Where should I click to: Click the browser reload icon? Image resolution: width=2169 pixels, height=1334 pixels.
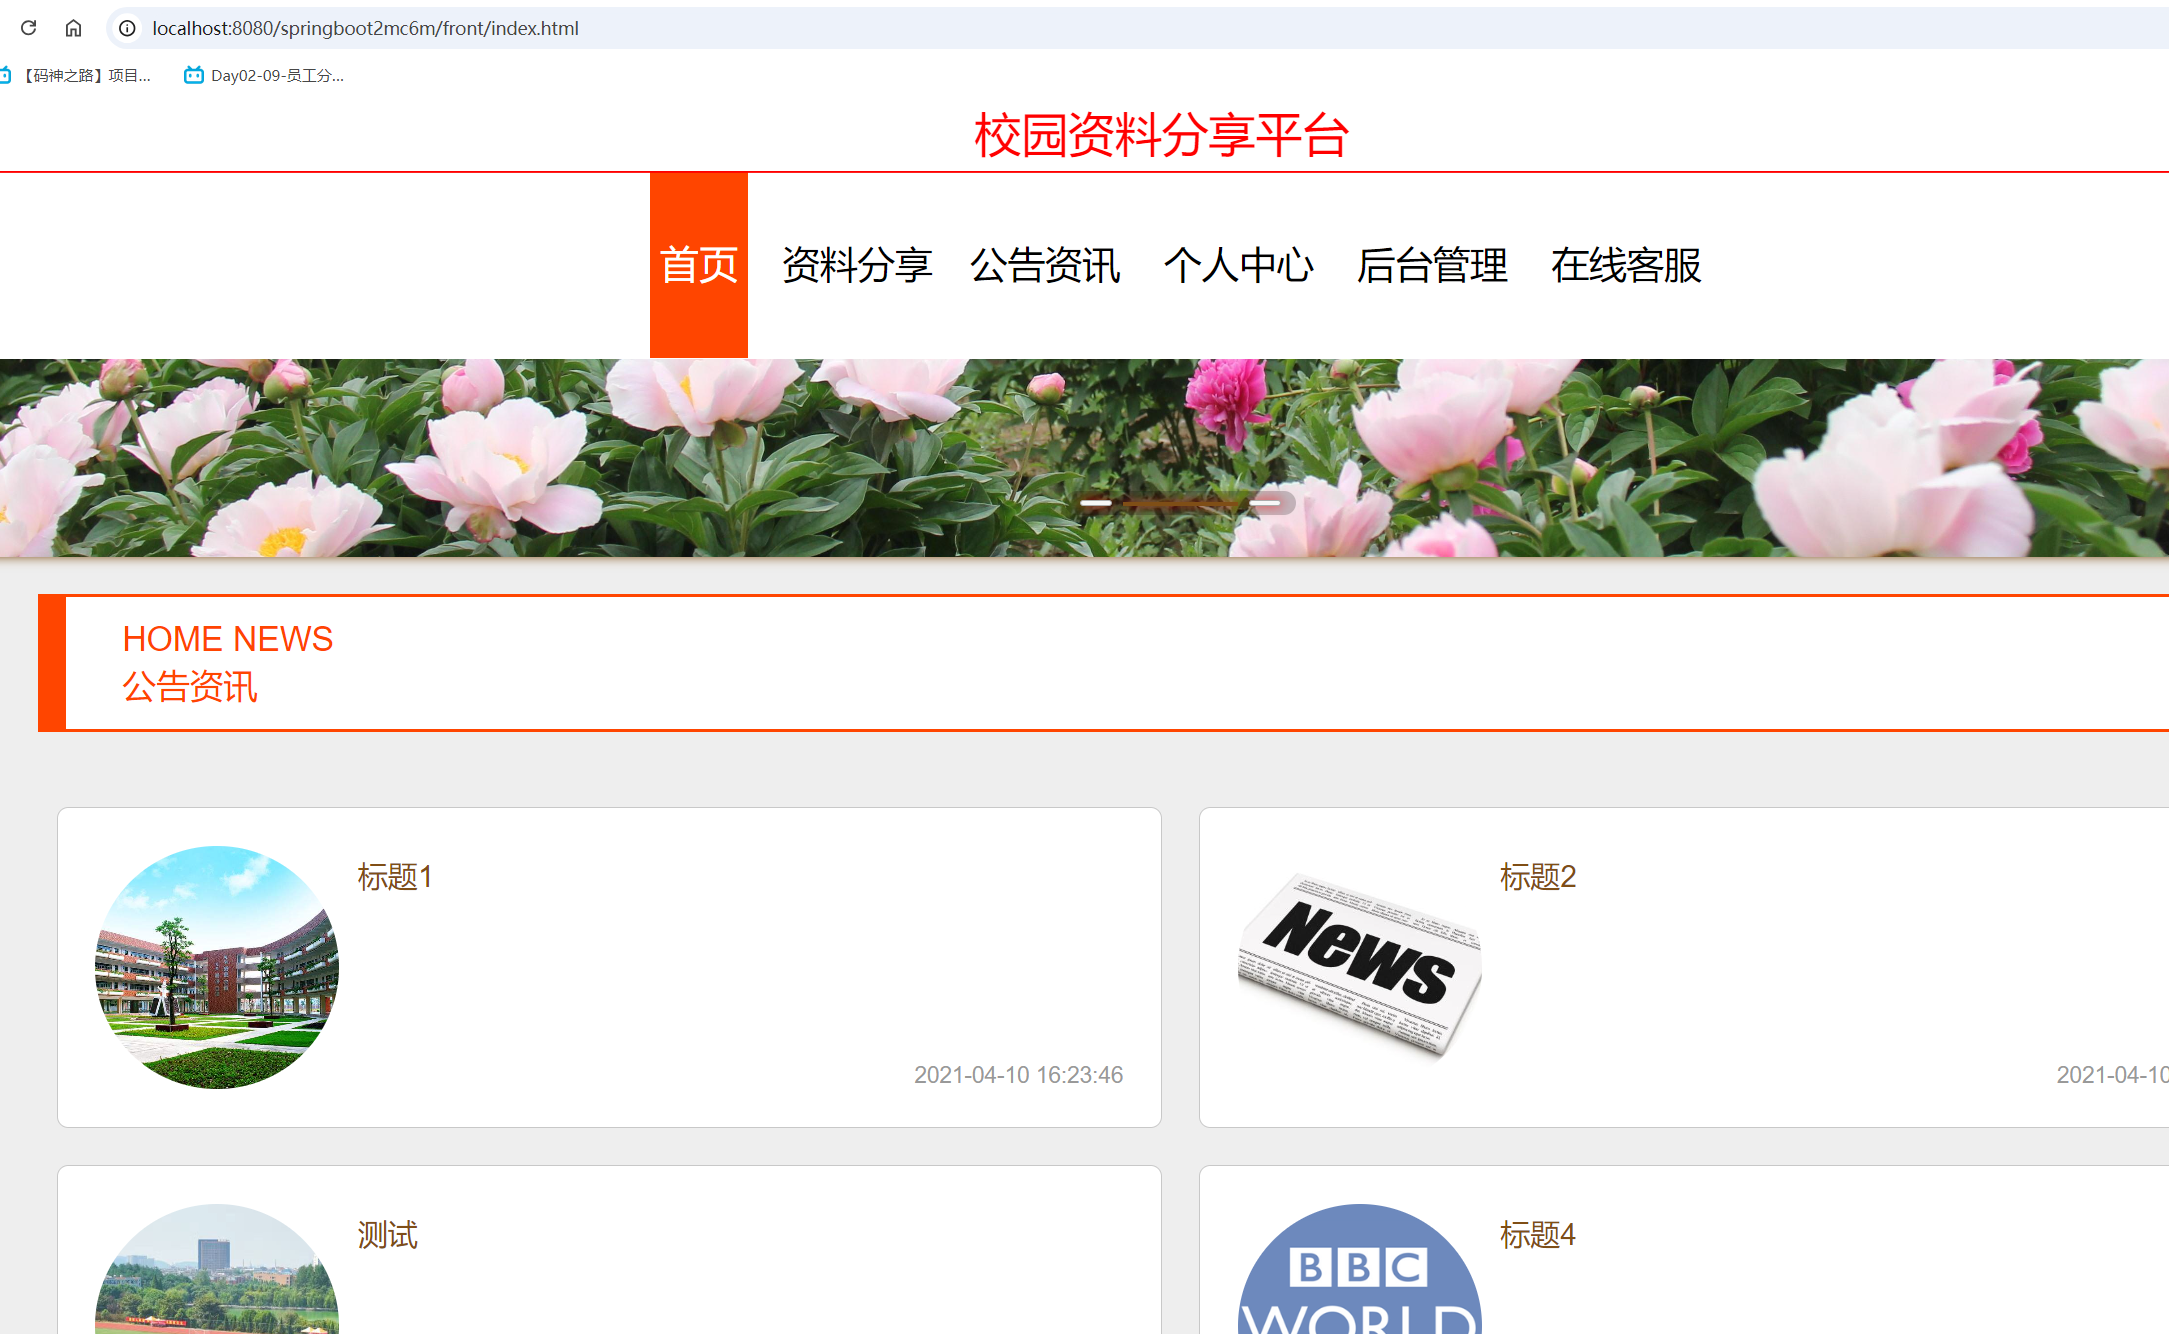[29, 28]
